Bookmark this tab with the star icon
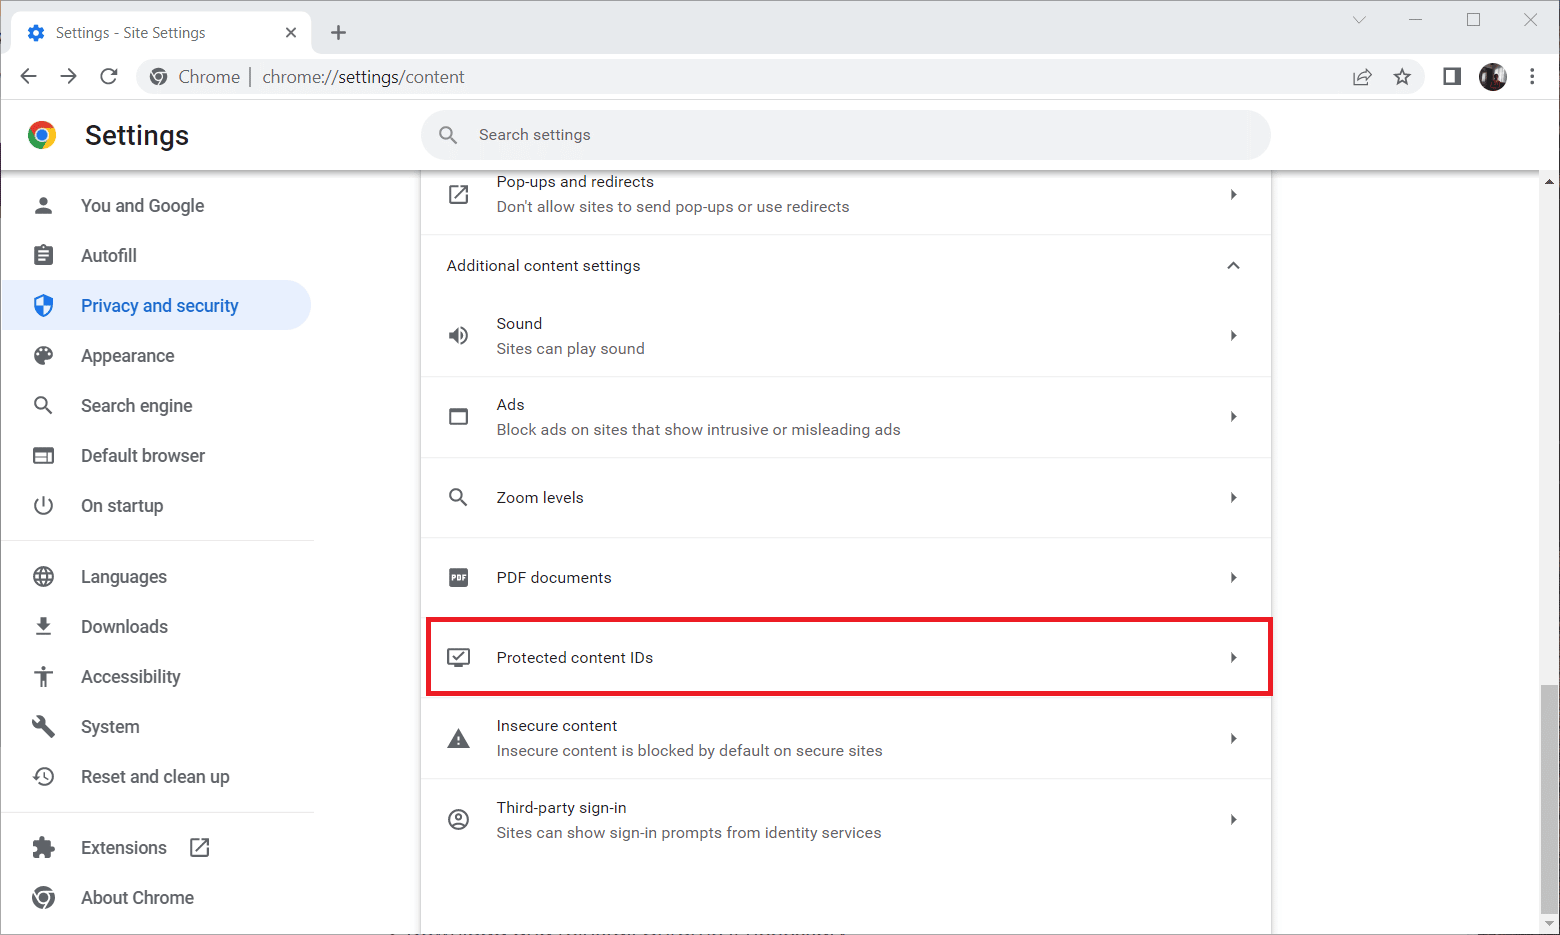This screenshot has width=1560, height=935. click(x=1402, y=77)
